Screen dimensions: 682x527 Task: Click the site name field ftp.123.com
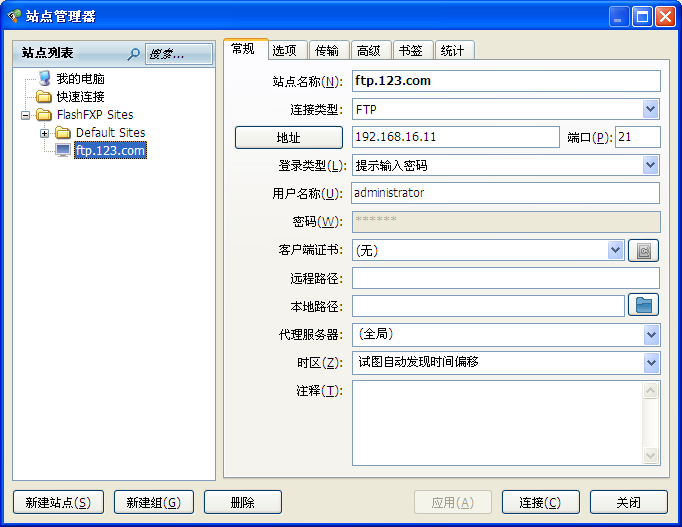point(506,81)
